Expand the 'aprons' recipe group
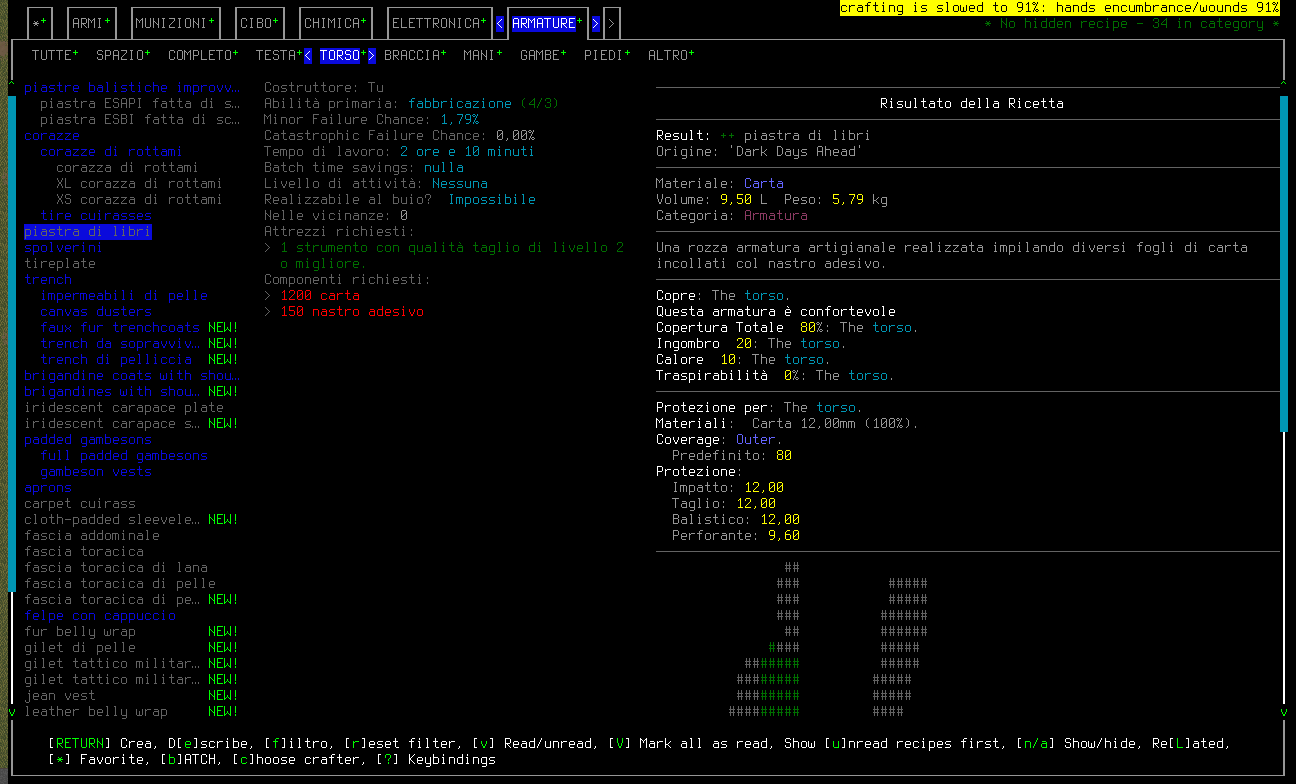The width and height of the screenshot is (1296, 784). point(48,487)
